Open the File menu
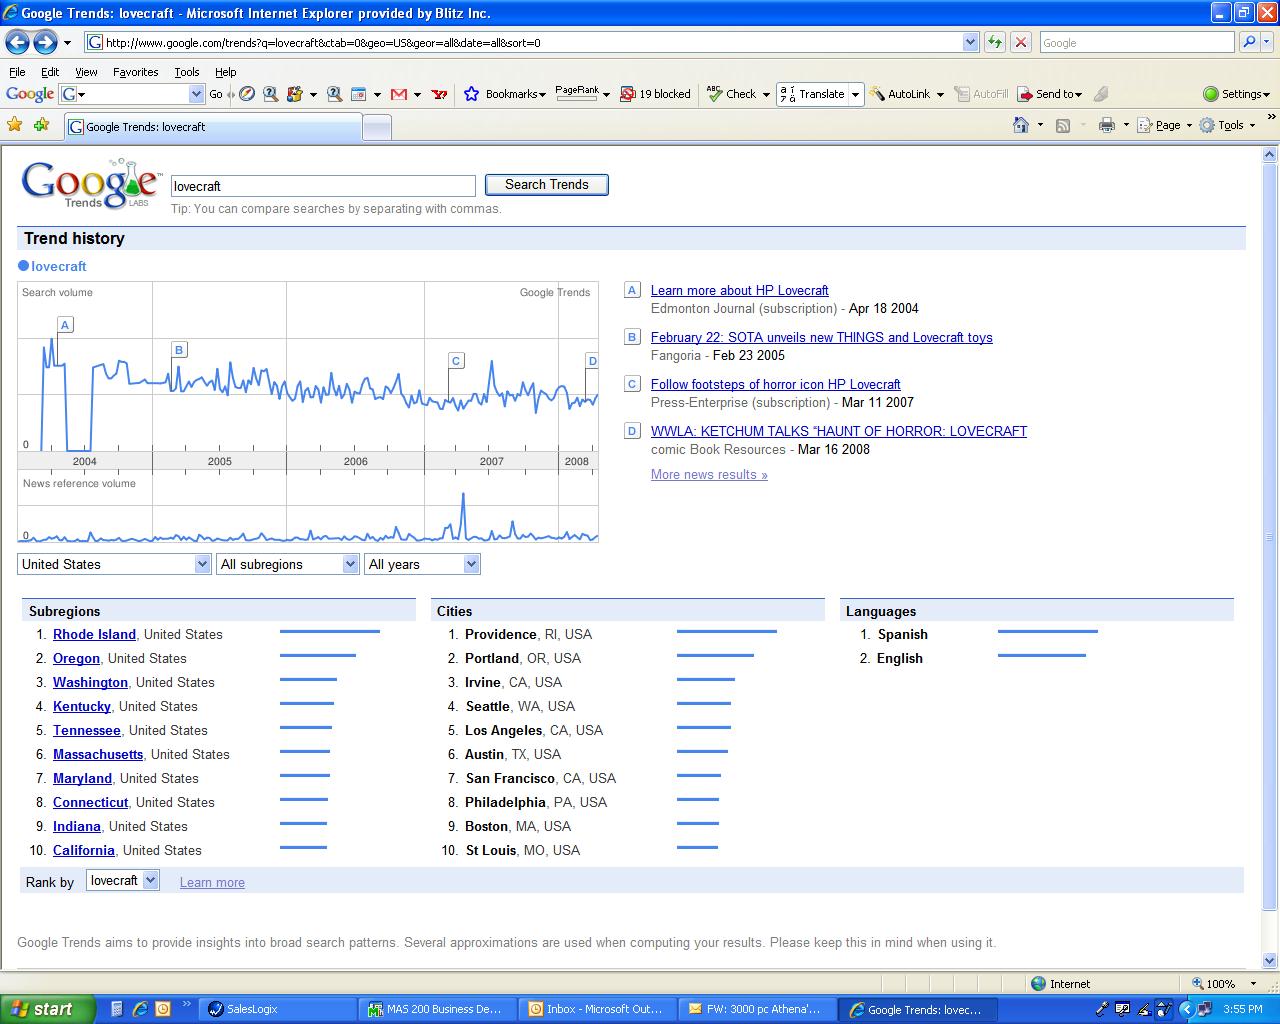The image size is (1280, 1024). (x=17, y=72)
